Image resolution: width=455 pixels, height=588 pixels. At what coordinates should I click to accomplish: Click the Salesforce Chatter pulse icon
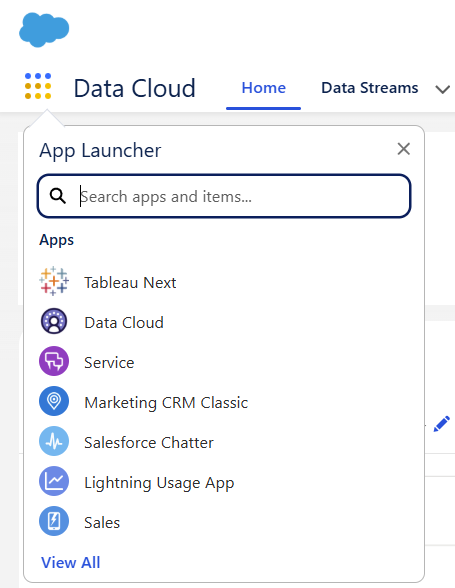point(54,441)
